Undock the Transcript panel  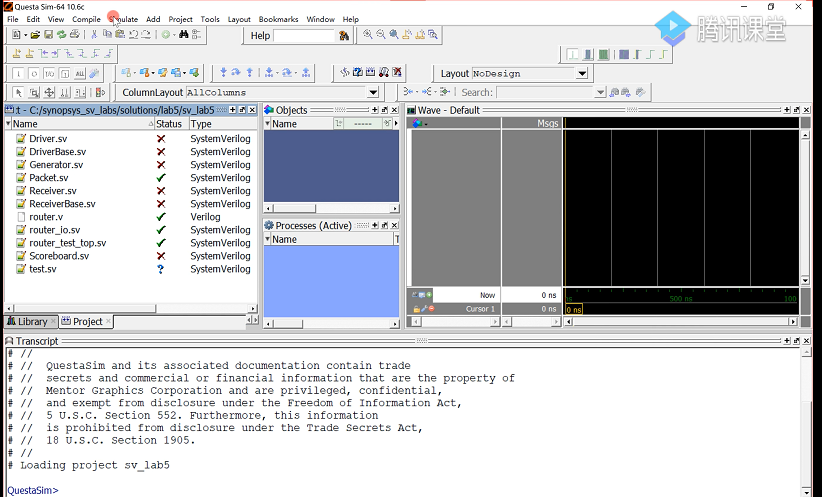[x=797, y=341]
